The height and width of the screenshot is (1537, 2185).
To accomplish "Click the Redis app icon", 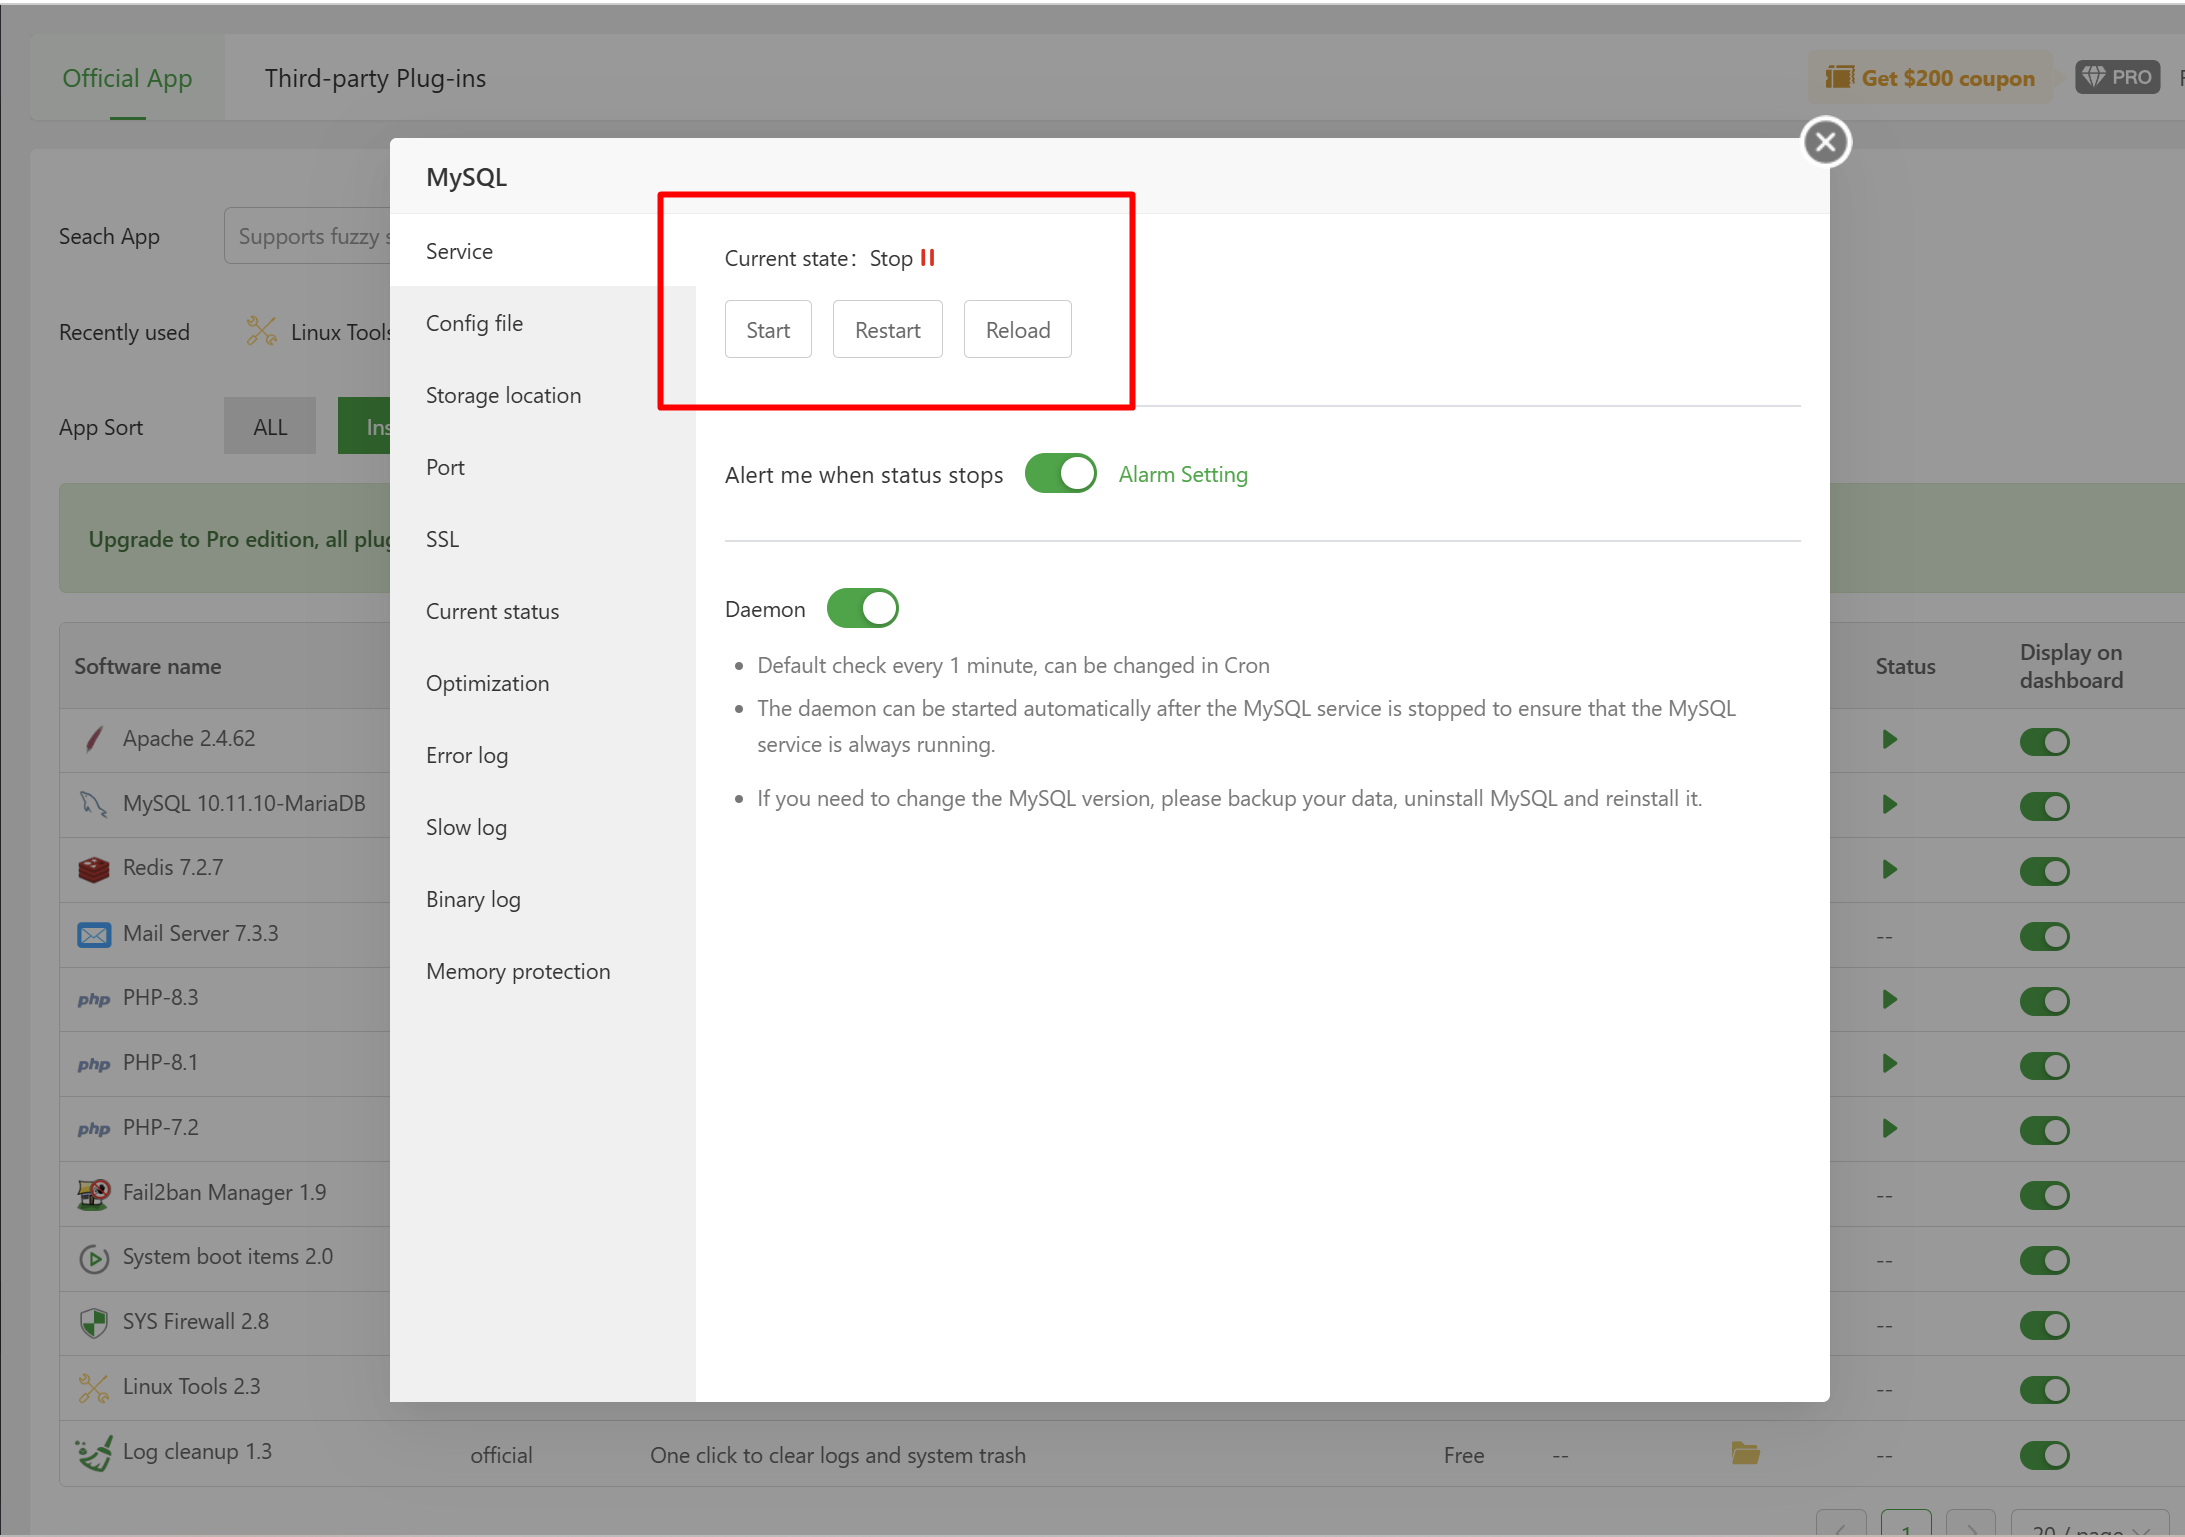I will pos(93,869).
